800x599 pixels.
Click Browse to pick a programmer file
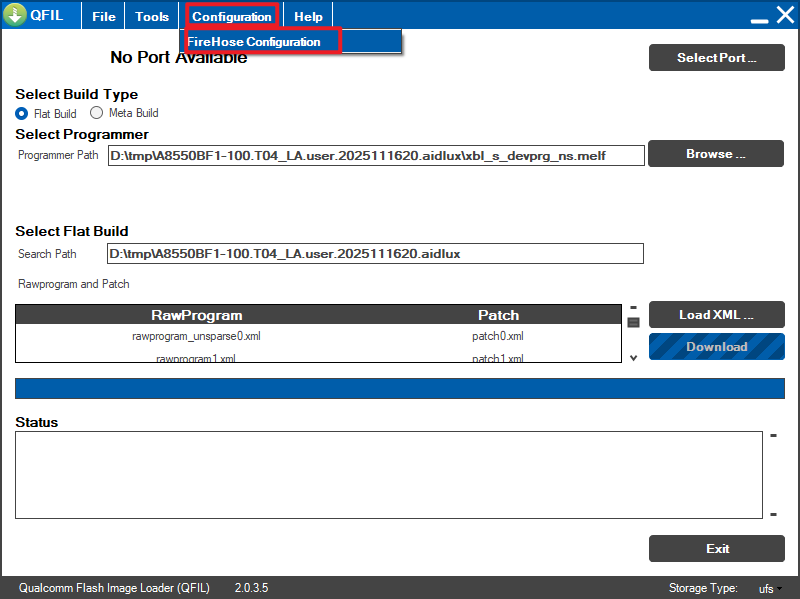[x=716, y=154]
